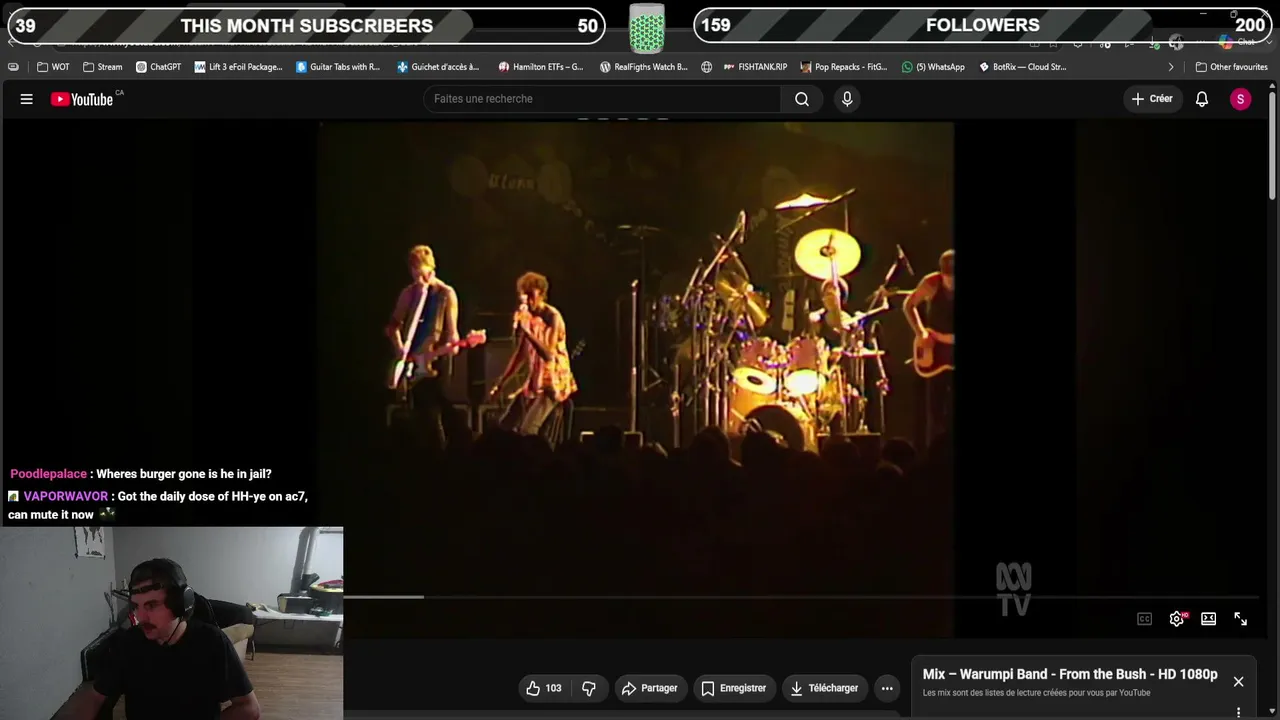Screen dimensions: 1280x720
Task: Click the Partager share button
Action: click(x=650, y=688)
